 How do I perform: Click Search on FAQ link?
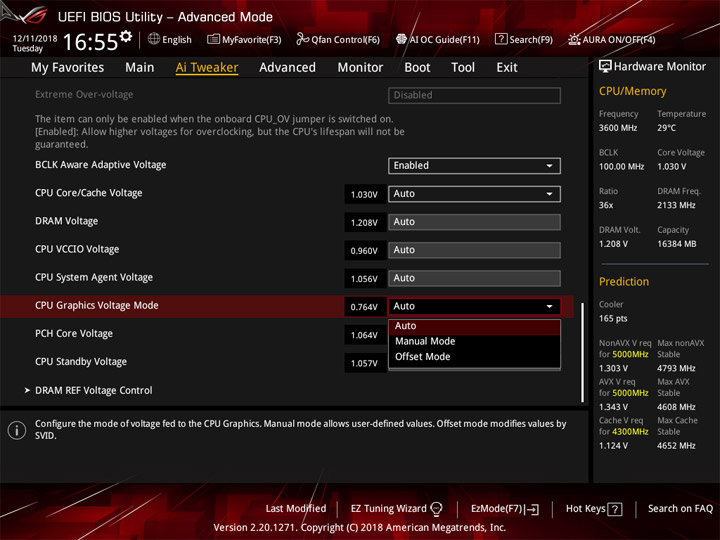(x=680, y=509)
